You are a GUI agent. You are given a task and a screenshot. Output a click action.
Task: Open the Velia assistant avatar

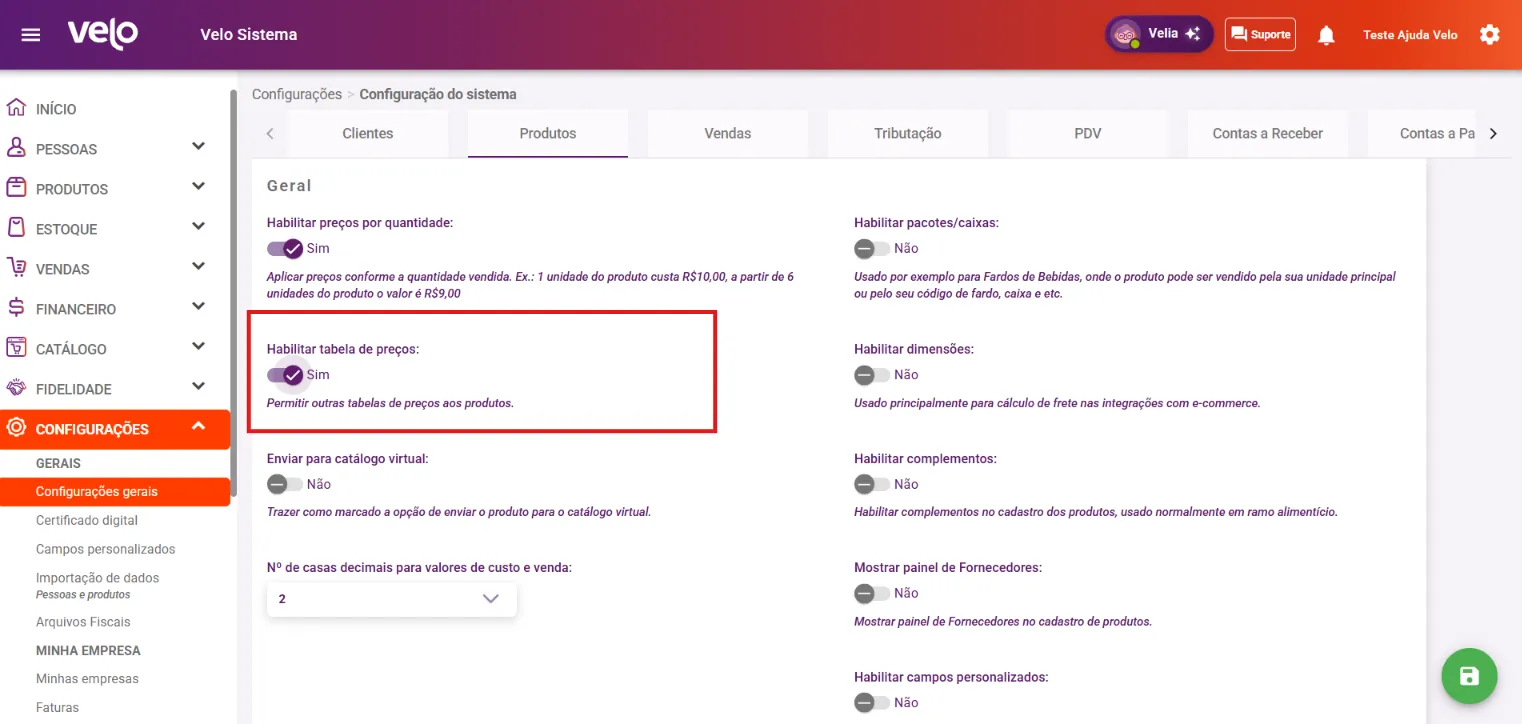coord(1127,34)
